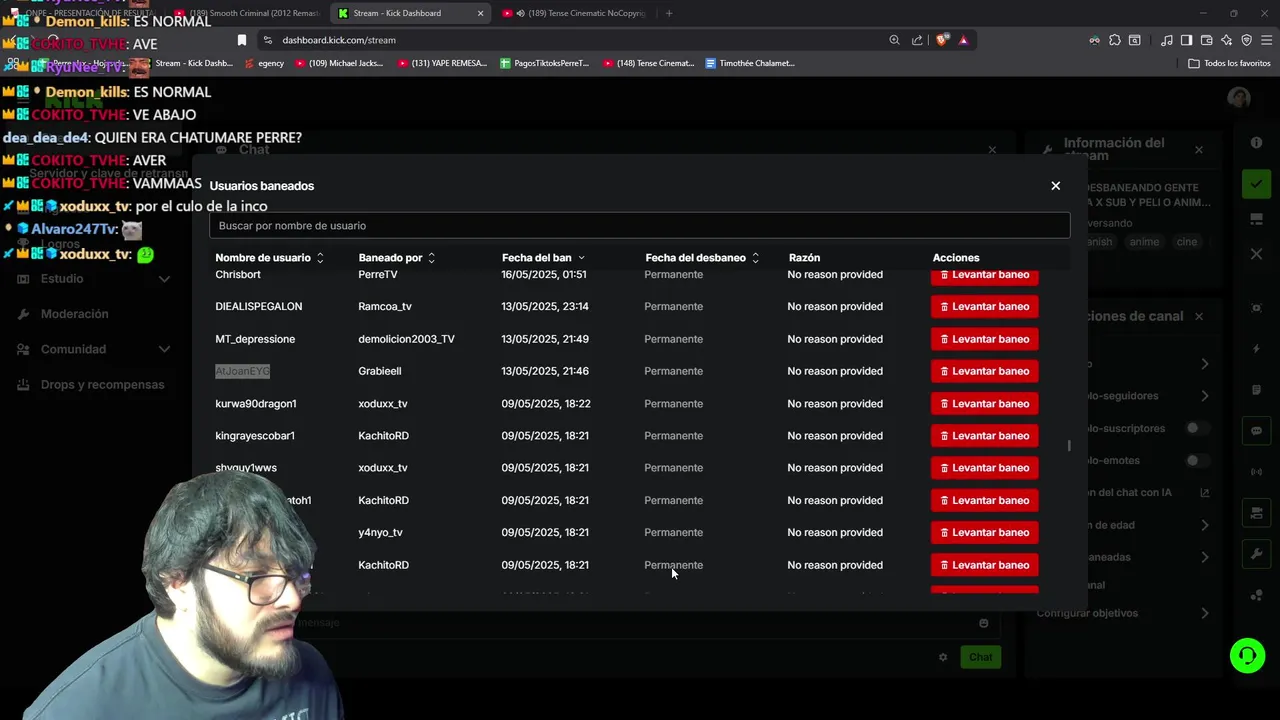This screenshot has width=1280, height=720.
Task: Toggle solo-emotes chat mode switch
Action: point(1197,461)
